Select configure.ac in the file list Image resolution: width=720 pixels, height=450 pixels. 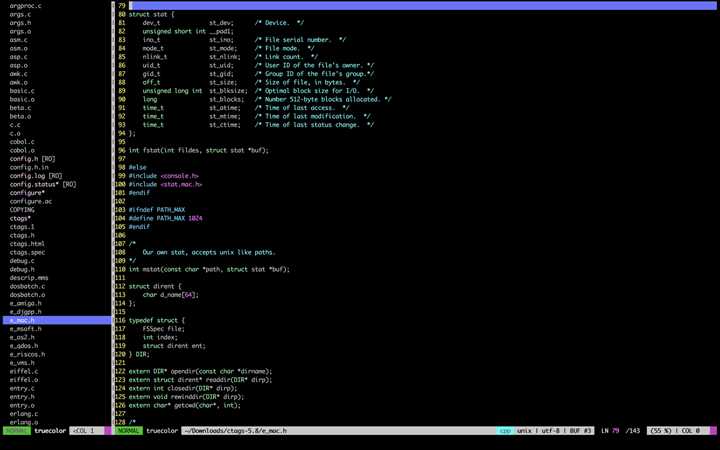31,201
